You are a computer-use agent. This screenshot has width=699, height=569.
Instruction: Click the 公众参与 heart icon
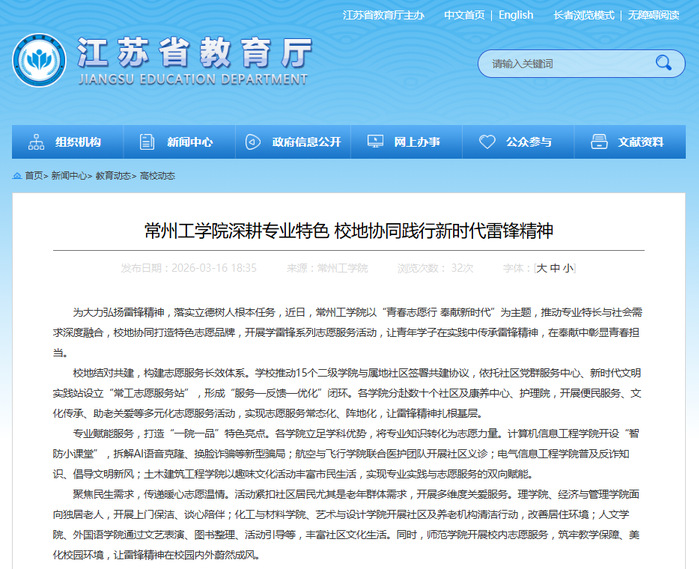point(486,142)
